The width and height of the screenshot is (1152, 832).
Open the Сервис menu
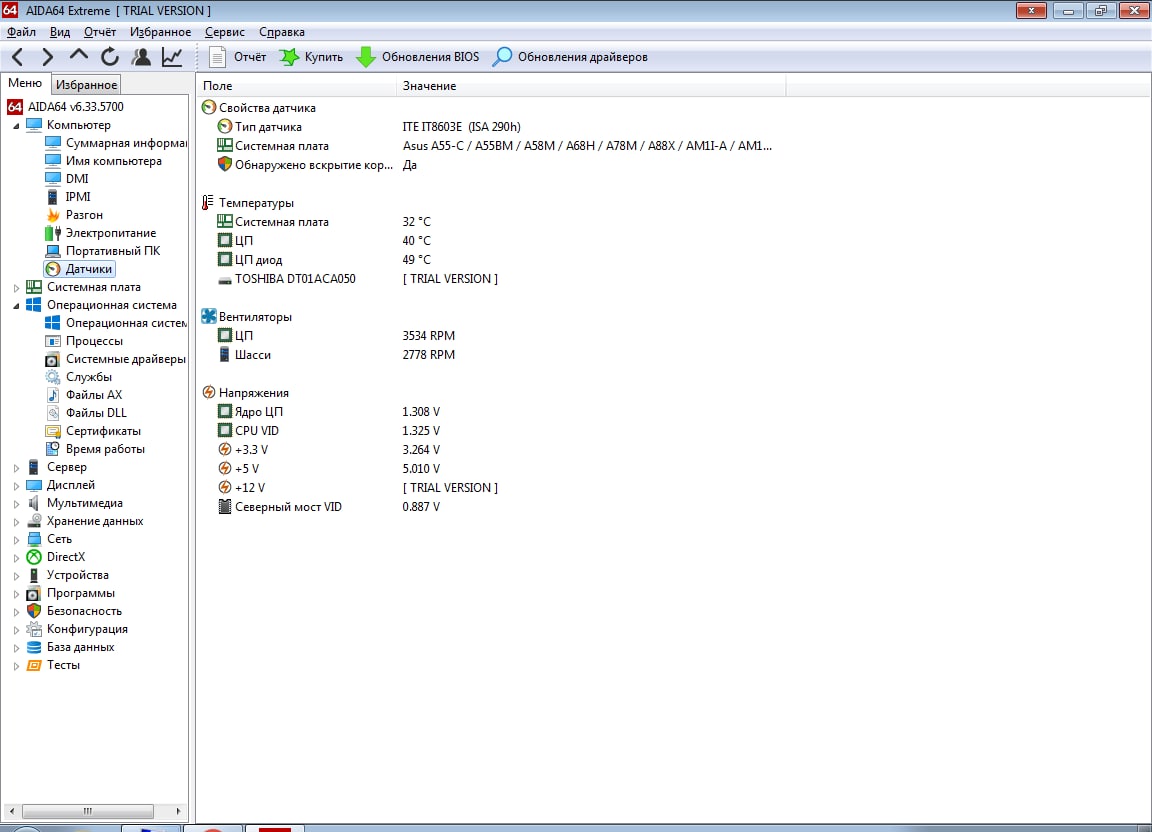pyautogui.click(x=225, y=32)
